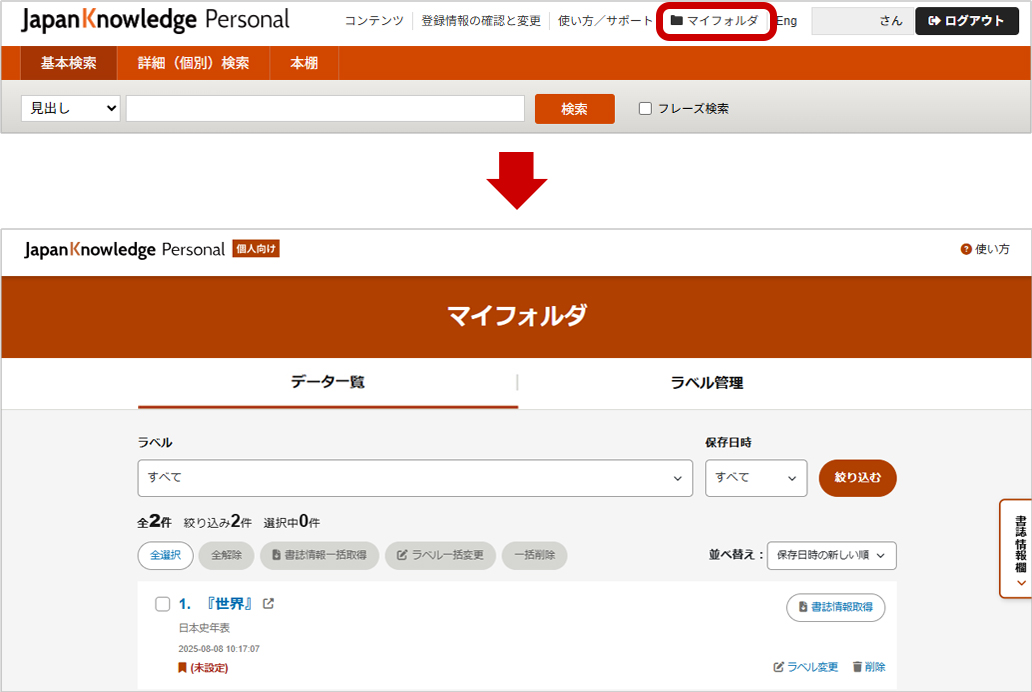Click inside the search input field

(x=325, y=108)
